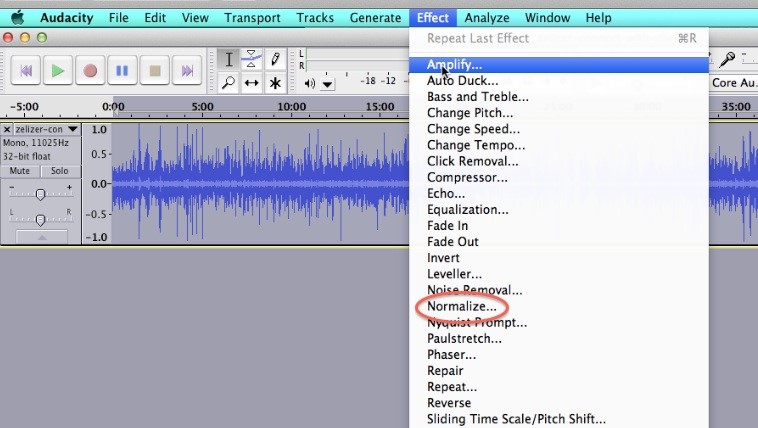Choose Equalization... effect
The height and width of the screenshot is (428, 758).
pyautogui.click(x=559, y=210)
